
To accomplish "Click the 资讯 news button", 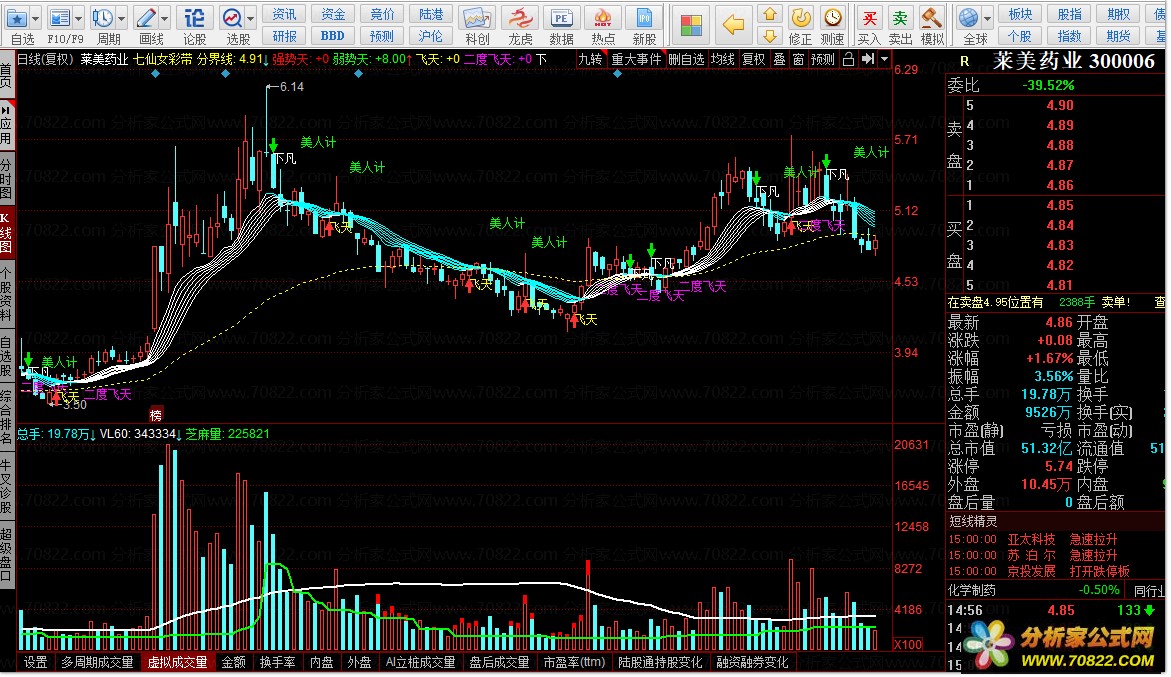I will click(285, 14).
